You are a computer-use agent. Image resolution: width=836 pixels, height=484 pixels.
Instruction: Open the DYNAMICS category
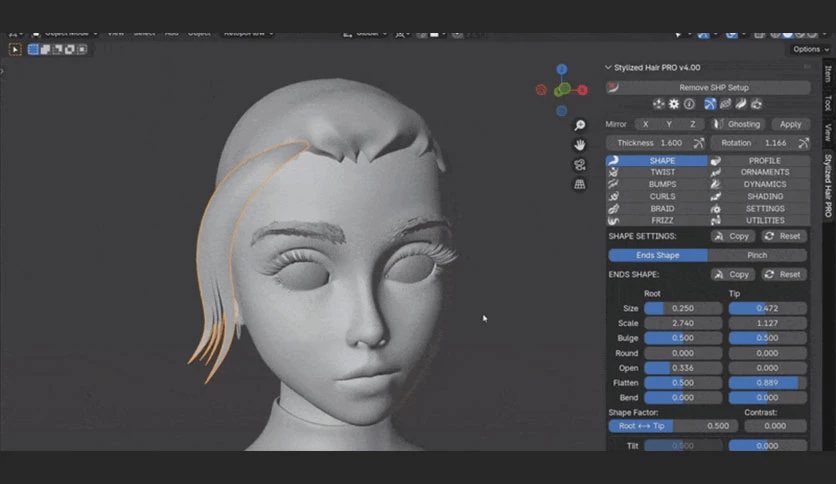click(x=759, y=184)
